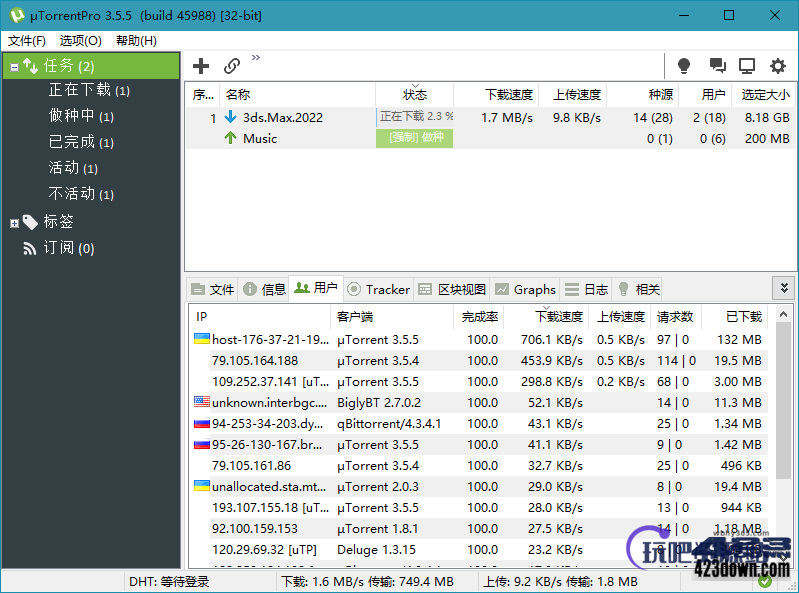Select the 3ds.Max.2022 torrent row
The height and width of the screenshot is (593, 799).
point(491,118)
